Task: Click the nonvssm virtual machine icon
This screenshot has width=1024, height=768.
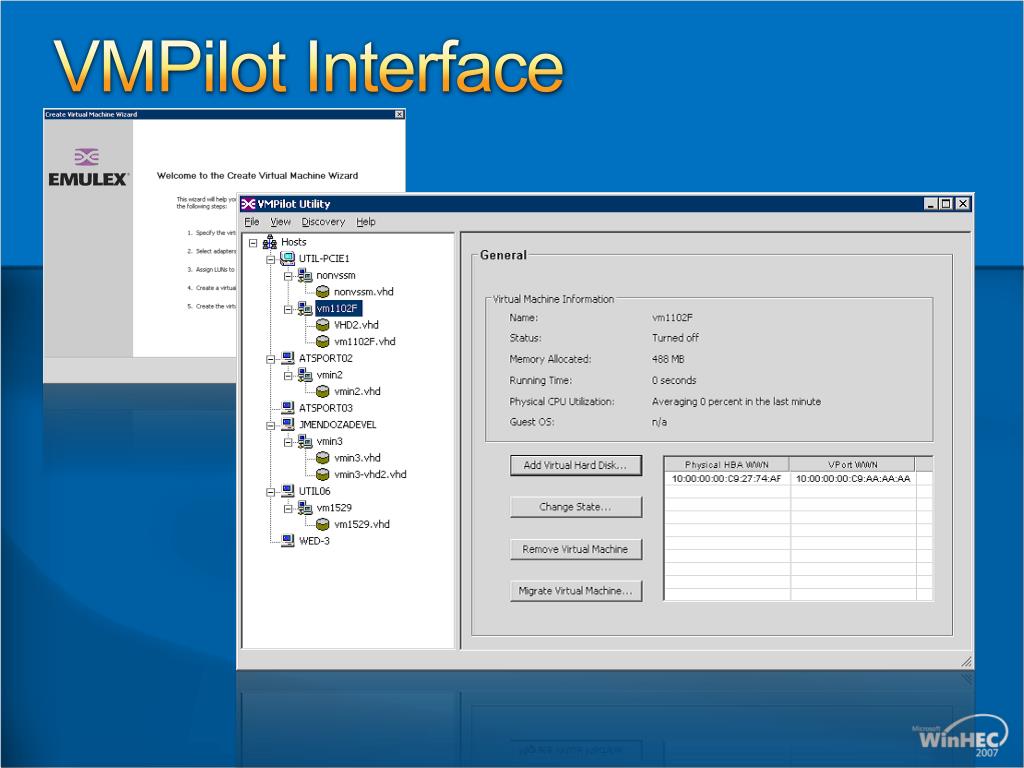Action: pos(305,276)
